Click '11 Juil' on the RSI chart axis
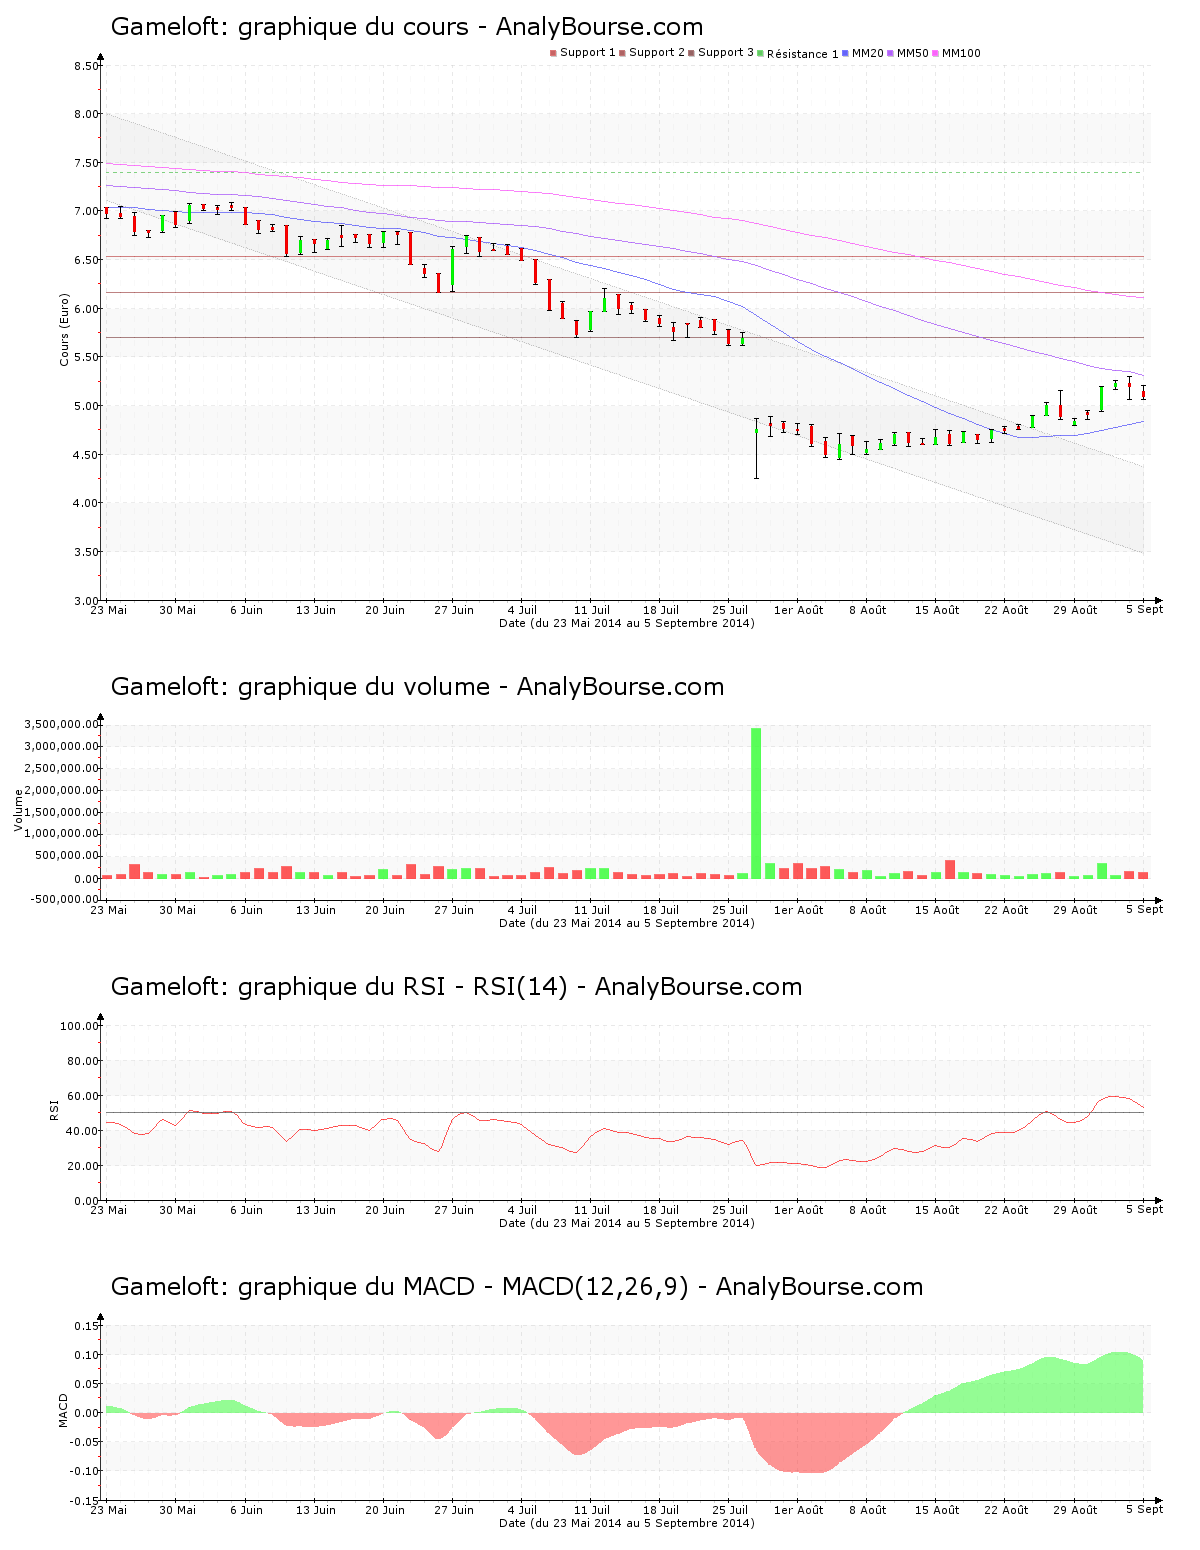Image resolution: width=1200 pixels, height=1550 pixels. (x=592, y=1210)
